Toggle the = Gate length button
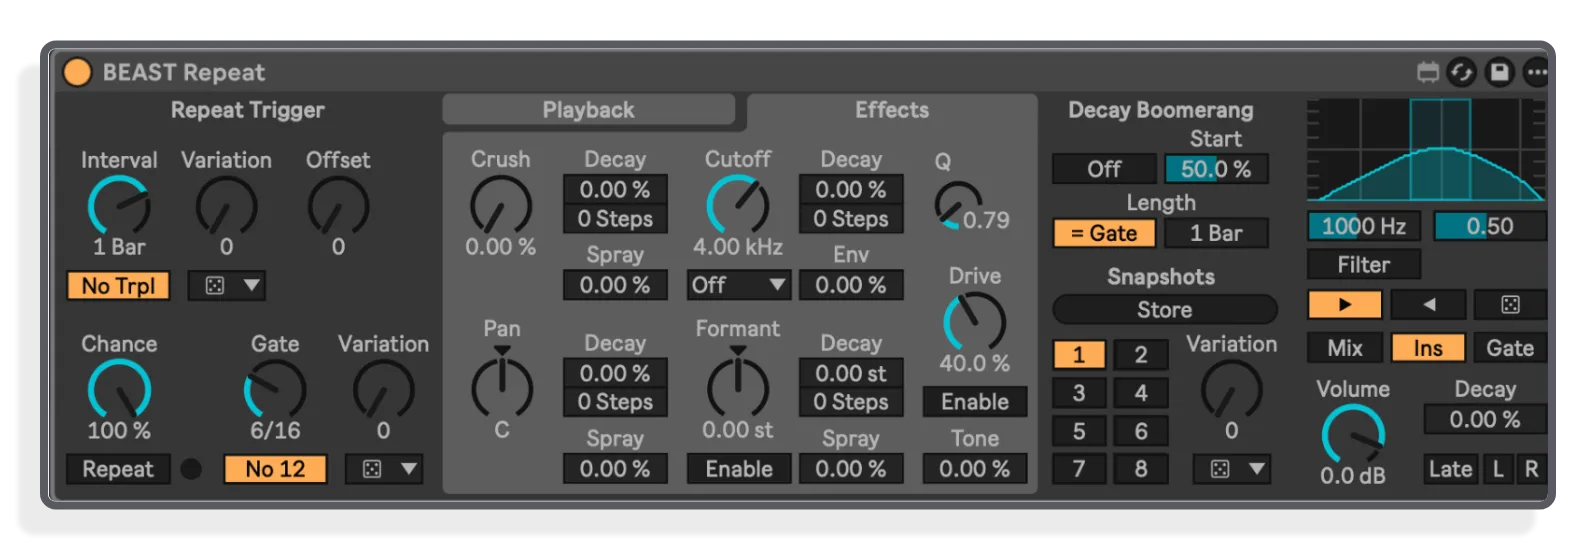Image resolution: width=1596 pixels, height=549 pixels. click(1104, 233)
